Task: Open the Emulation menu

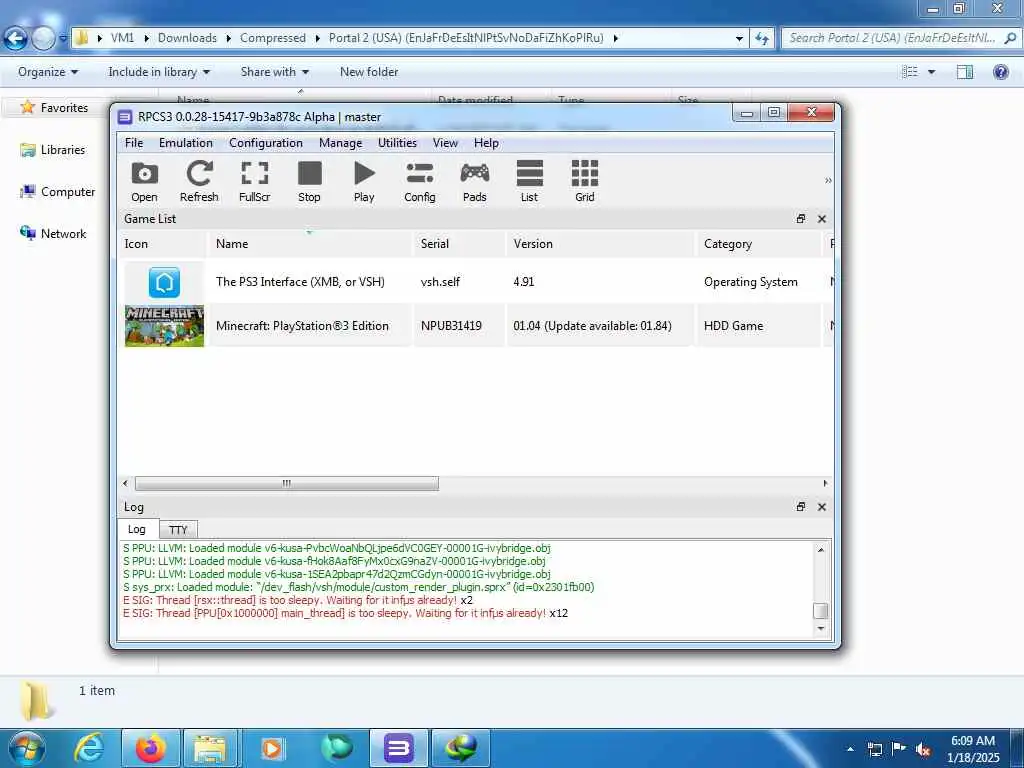Action: click(x=185, y=143)
